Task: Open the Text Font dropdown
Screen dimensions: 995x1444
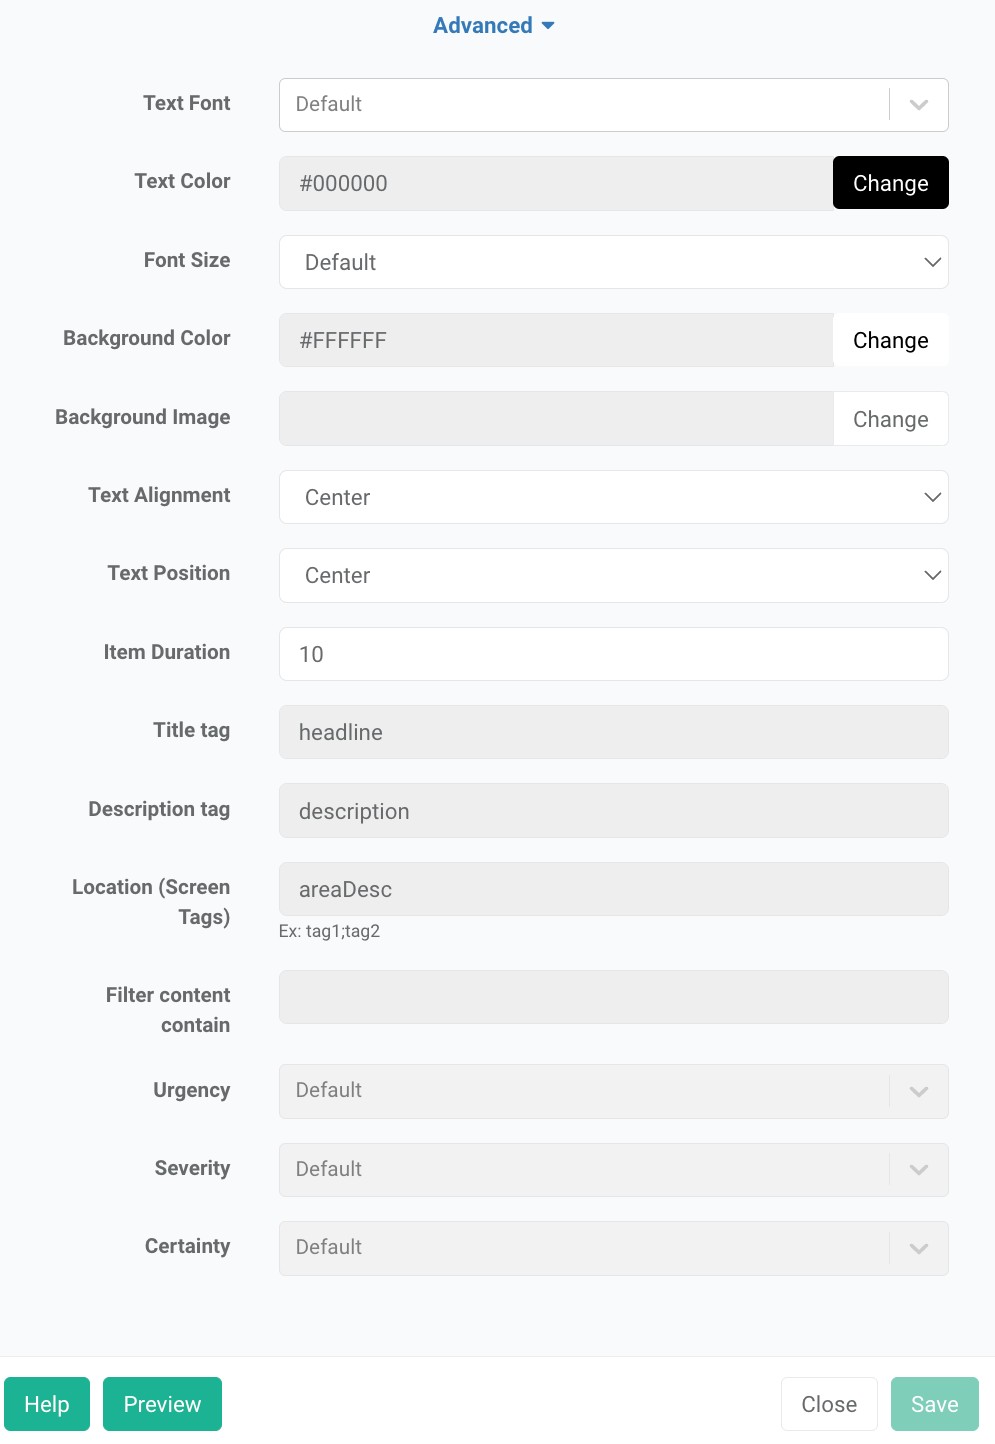Action: pyautogui.click(x=583, y=105)
